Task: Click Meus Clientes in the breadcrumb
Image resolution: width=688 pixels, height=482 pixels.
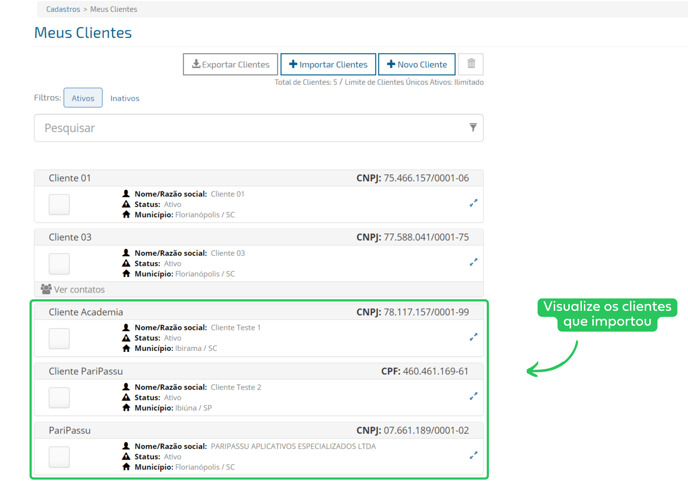Action: pos(114,9)
